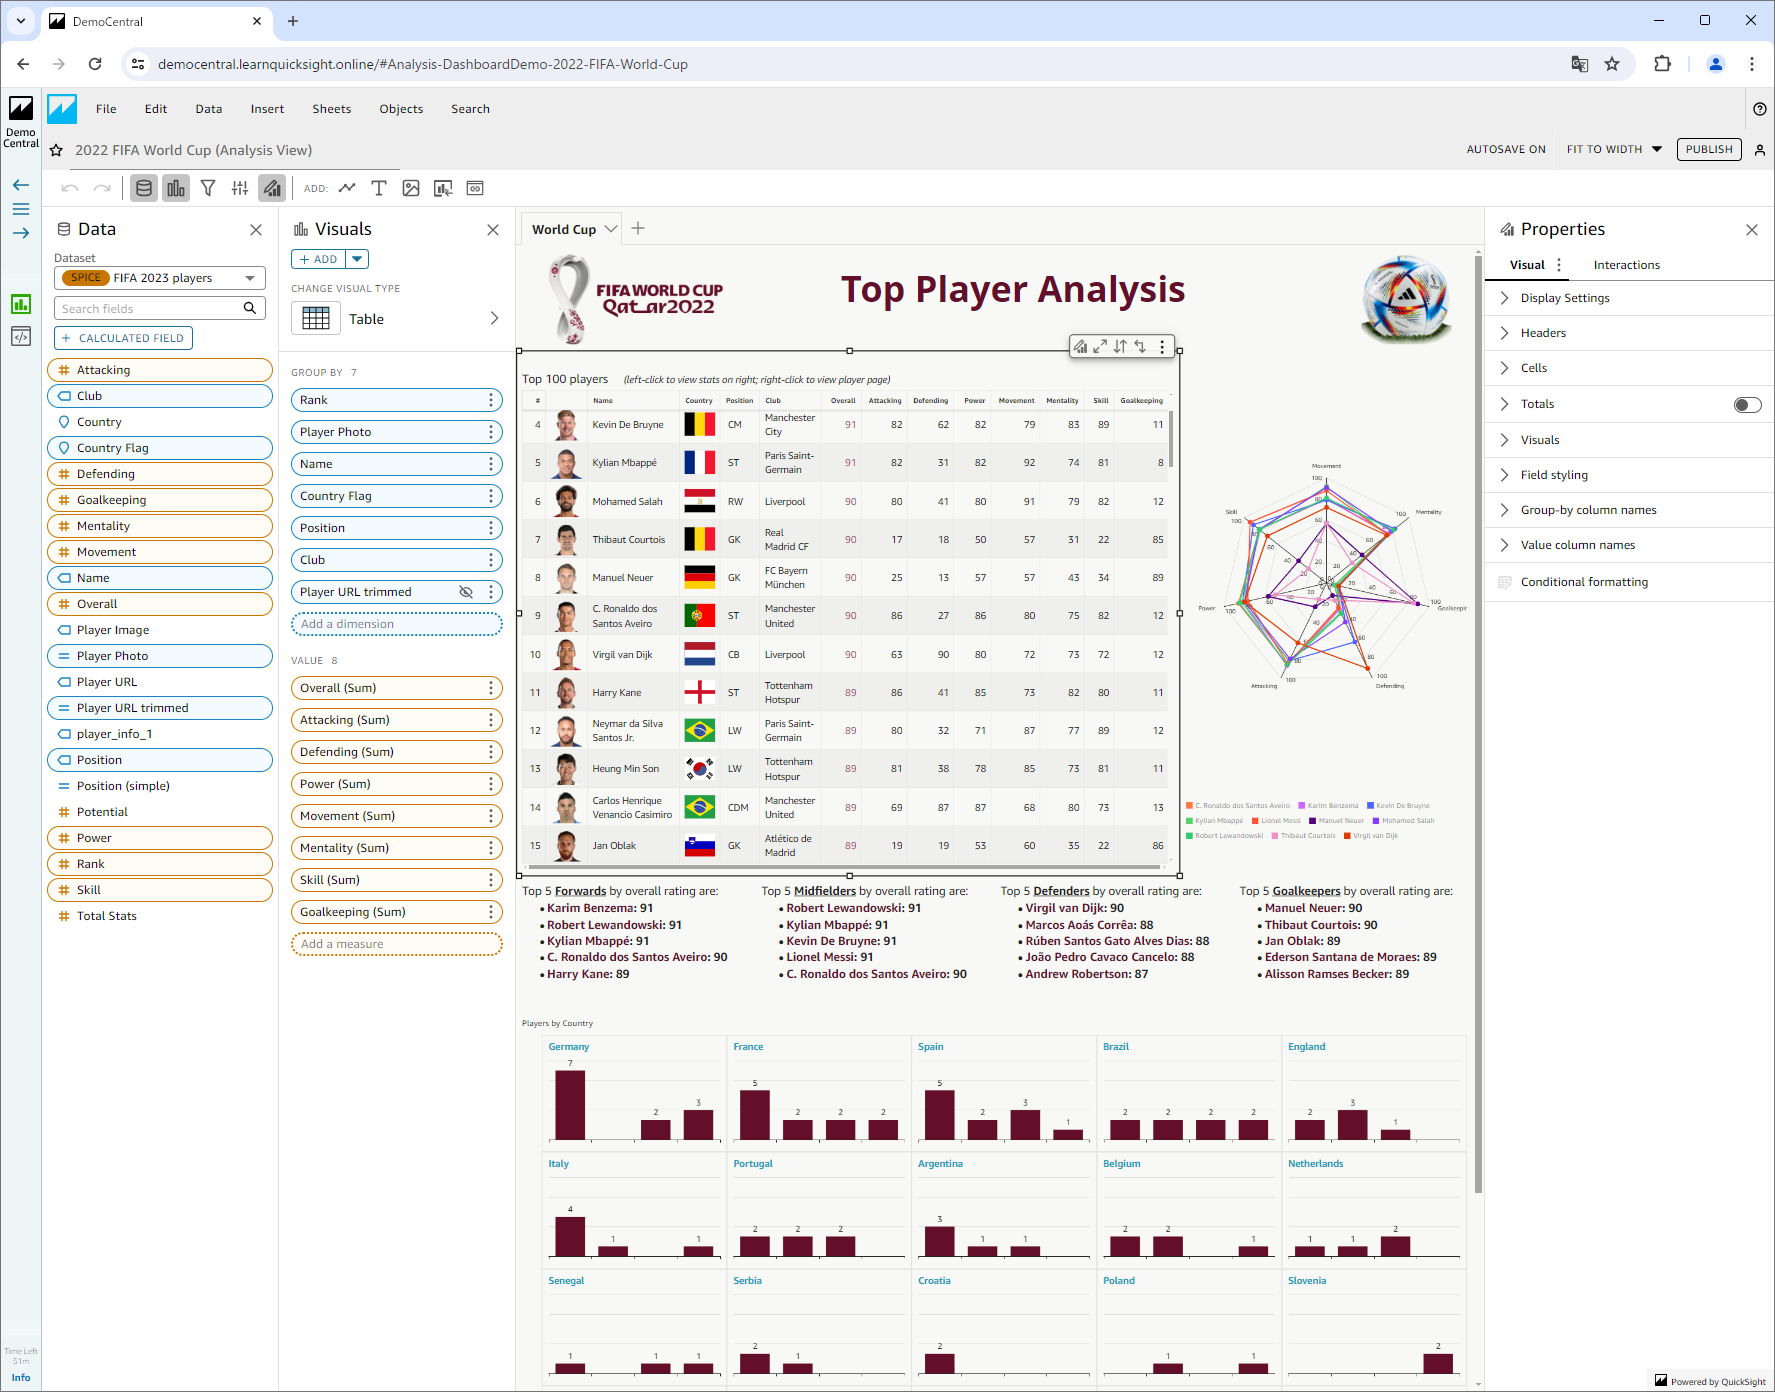Toggle the Totals switch on
Screen dimensions: 1775x1392
[1747, 404]
